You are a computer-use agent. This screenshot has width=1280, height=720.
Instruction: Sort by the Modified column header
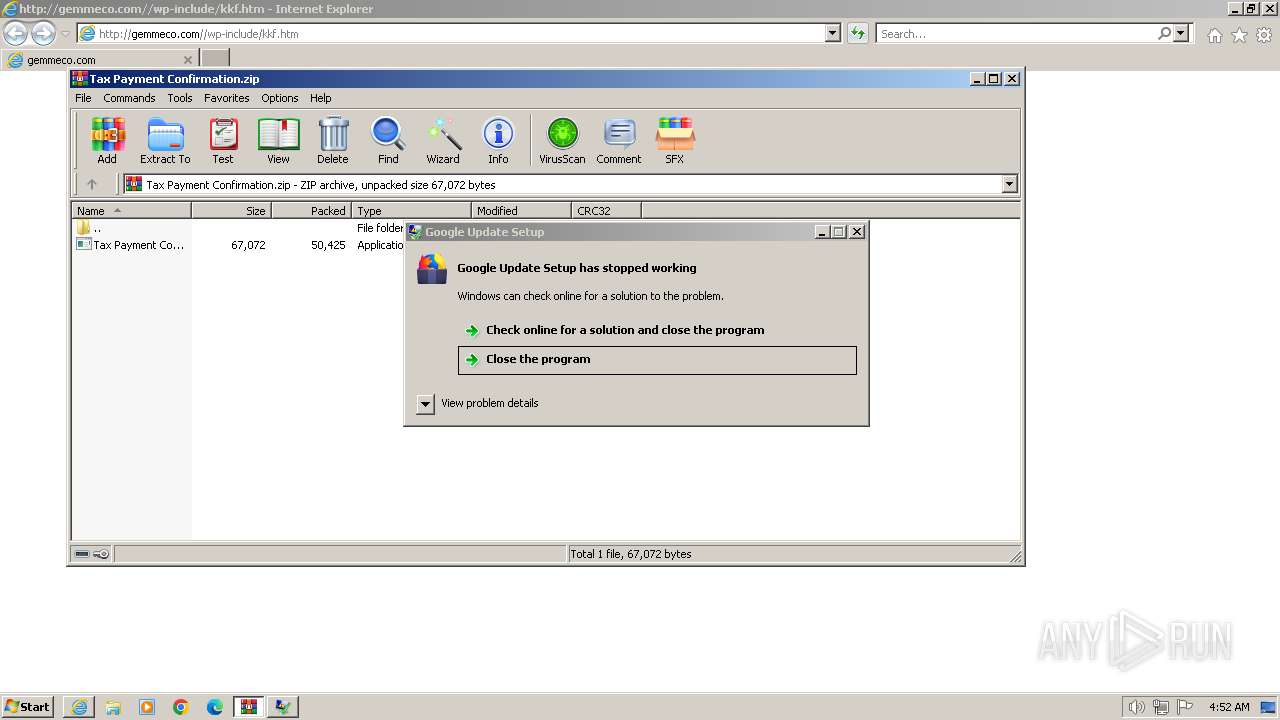[x=521, y=211]
